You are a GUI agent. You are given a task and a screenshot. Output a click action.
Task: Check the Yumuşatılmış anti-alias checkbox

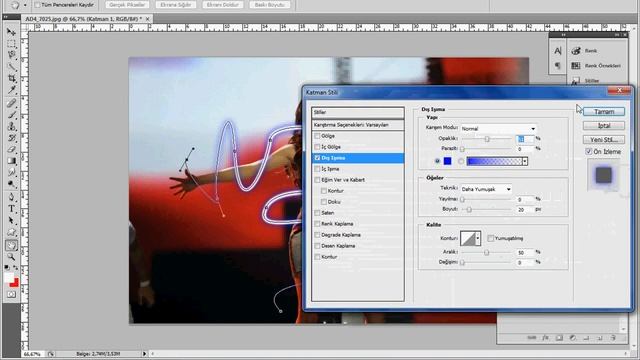491,238
